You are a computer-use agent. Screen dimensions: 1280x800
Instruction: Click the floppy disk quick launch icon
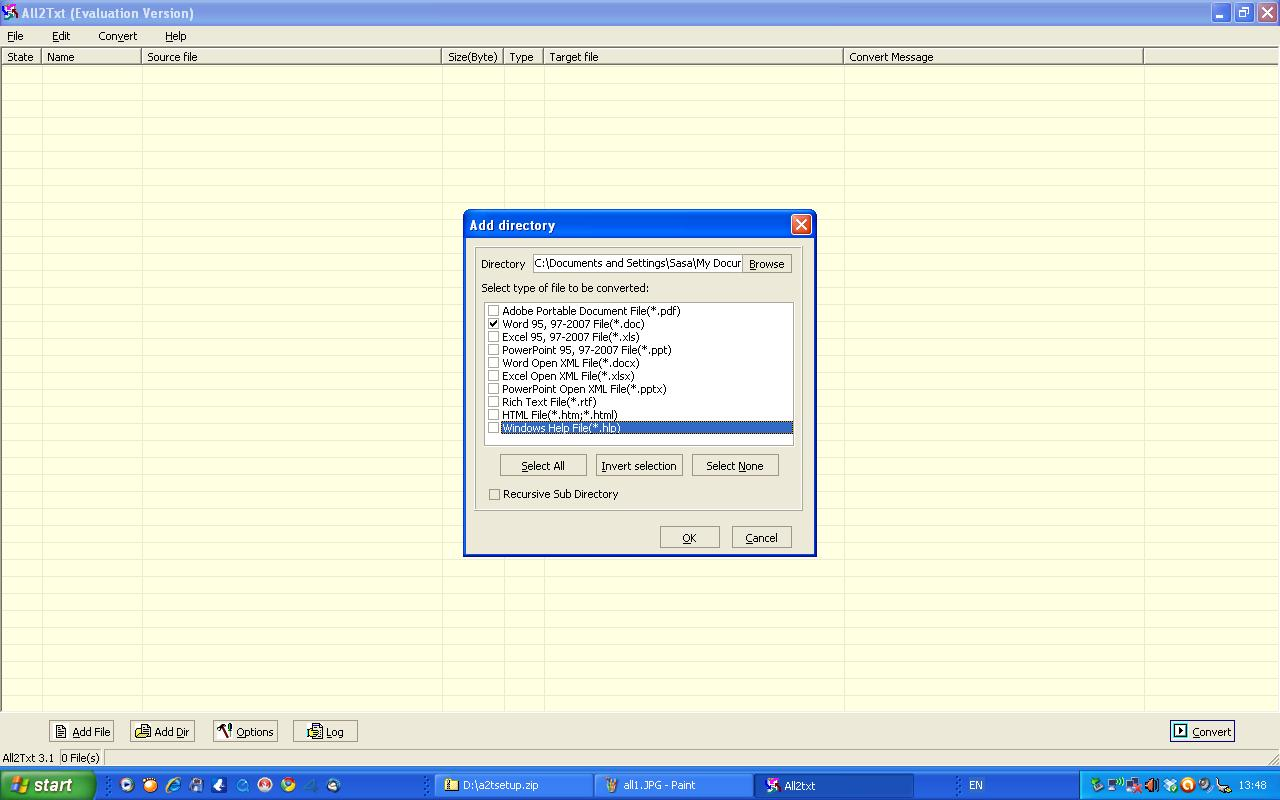[x=196, y=785]
